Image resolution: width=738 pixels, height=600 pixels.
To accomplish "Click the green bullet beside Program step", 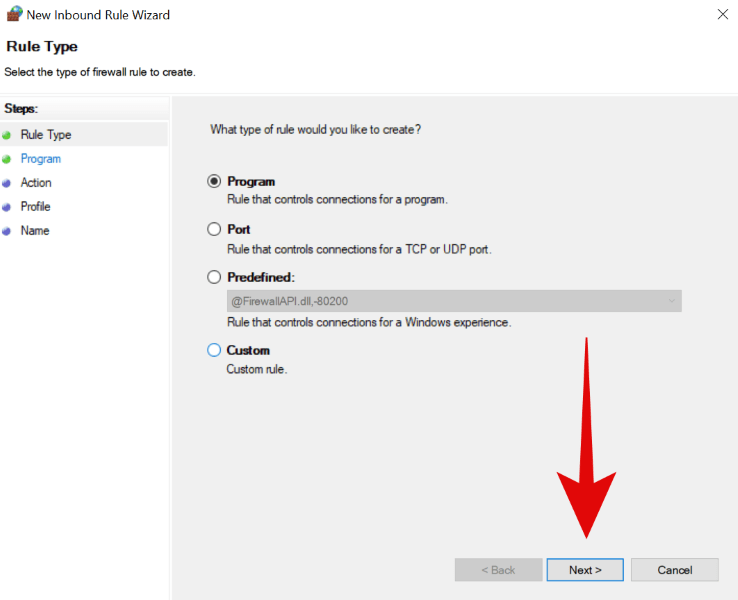I will [6, 159].
